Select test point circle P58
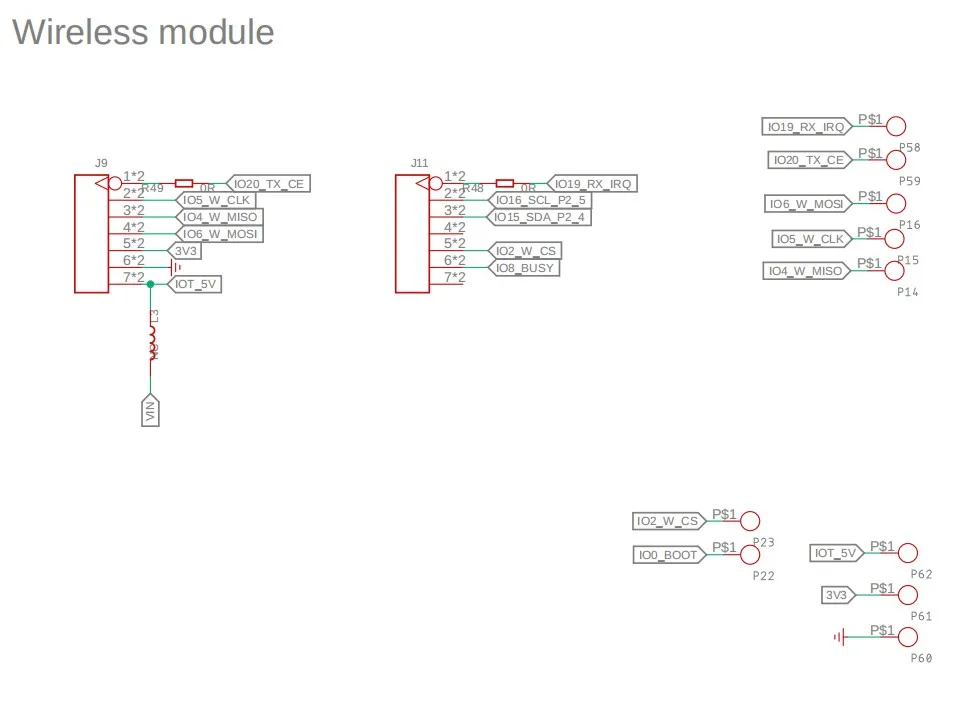Image resolution: width=955 pixels, height=705 pixels. [x=896, y=126]
